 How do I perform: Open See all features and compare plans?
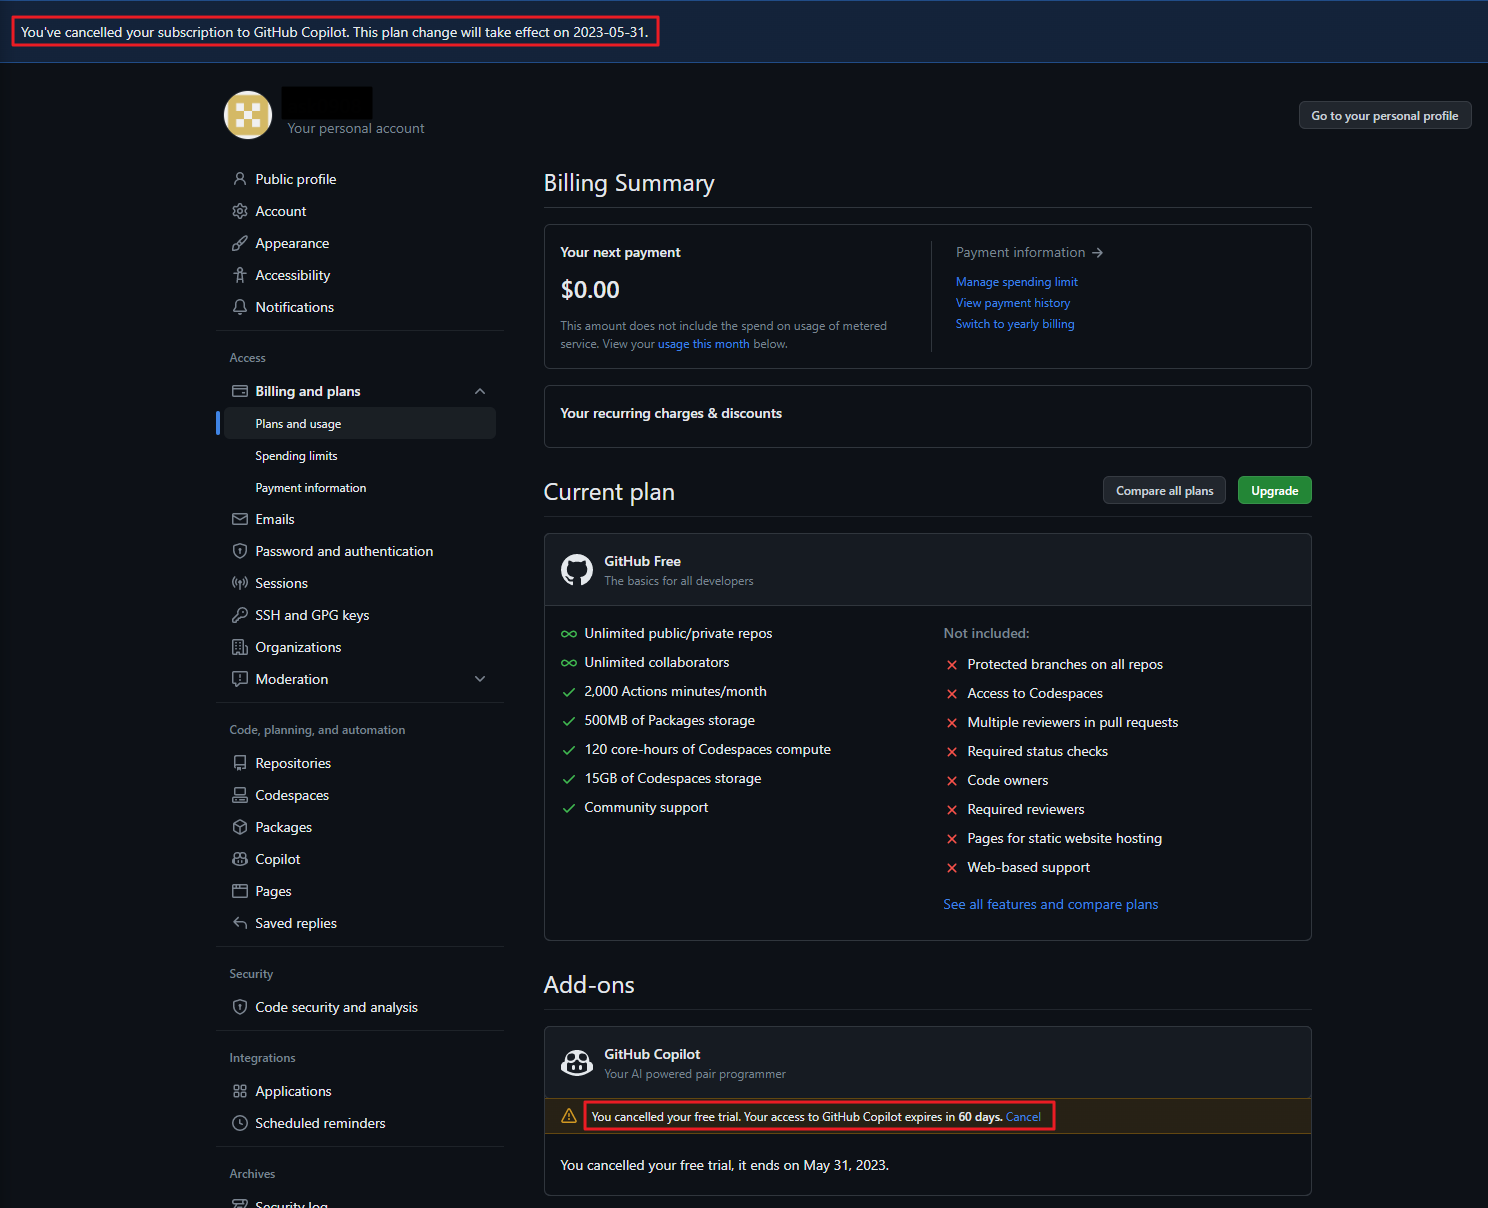click(x=1051, y=904)
